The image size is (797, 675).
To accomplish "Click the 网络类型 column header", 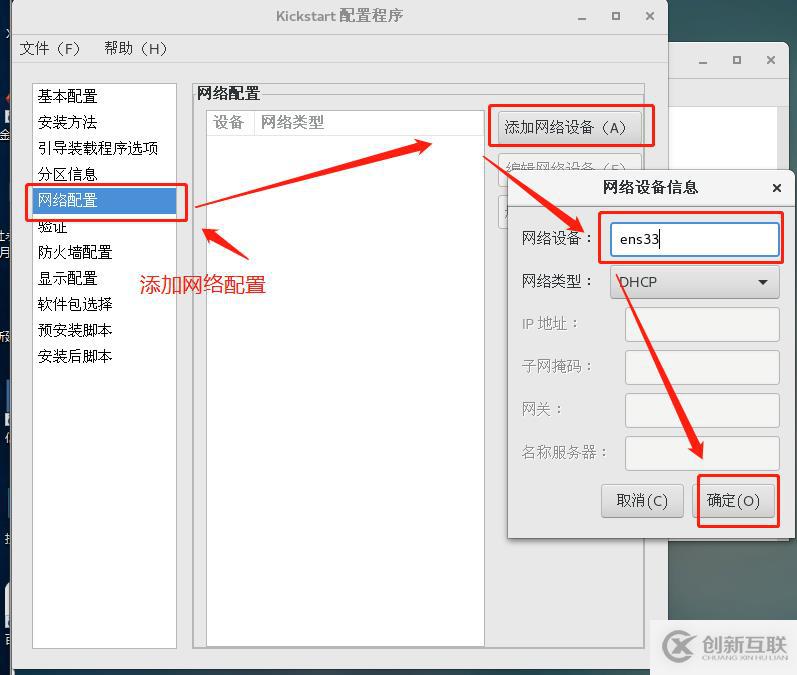I will 369,122.
